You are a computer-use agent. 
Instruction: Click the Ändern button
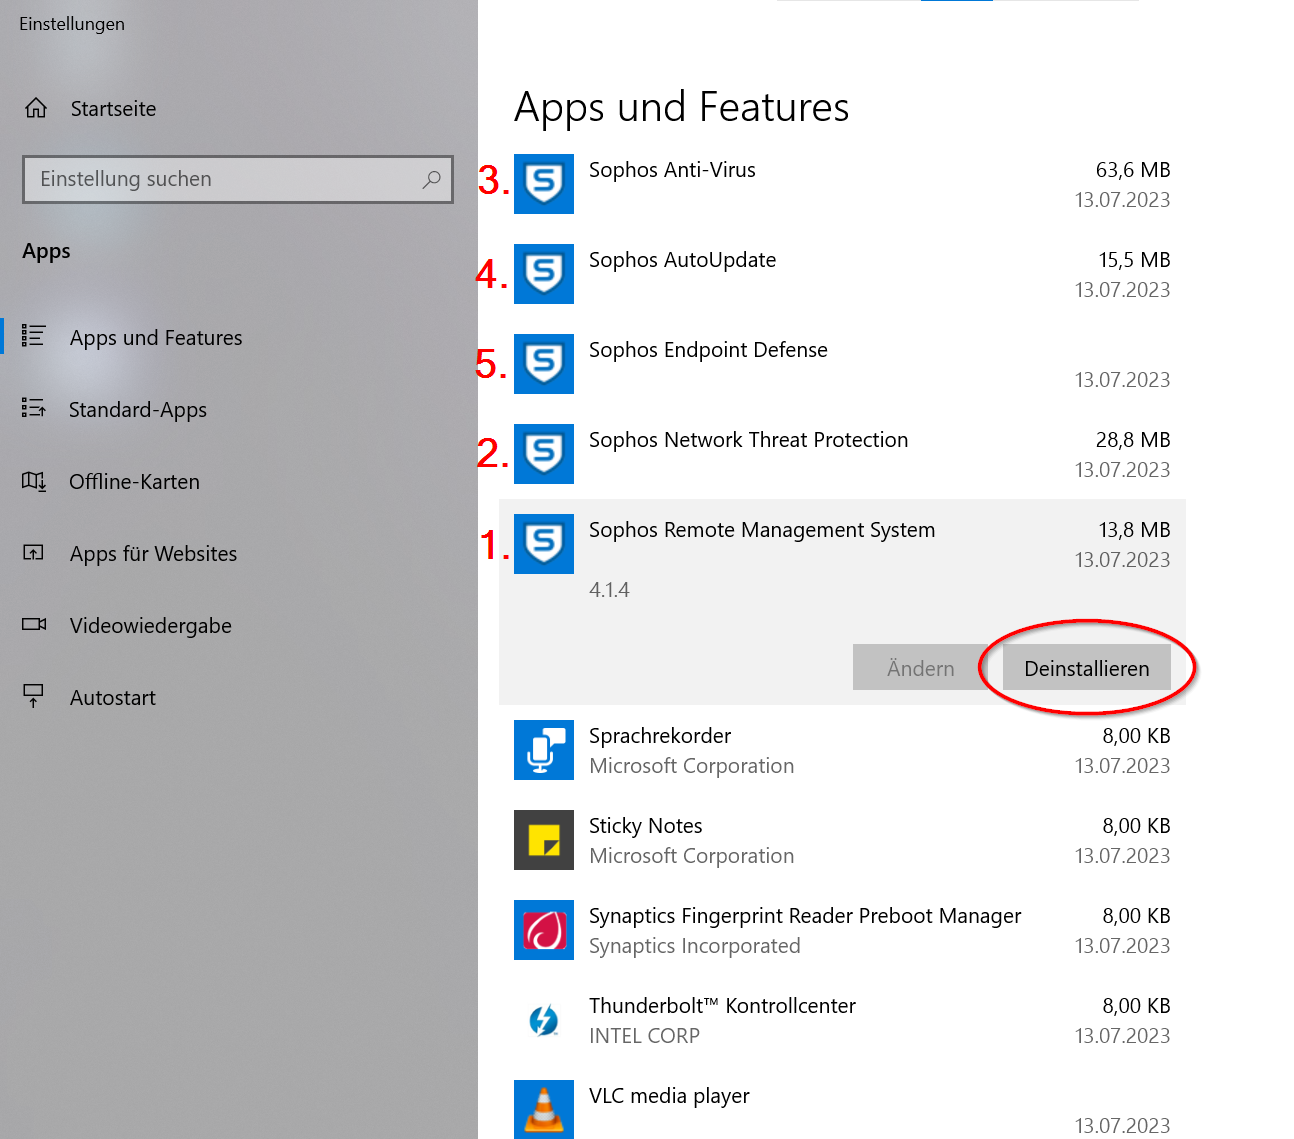click(x=919, y=668)
